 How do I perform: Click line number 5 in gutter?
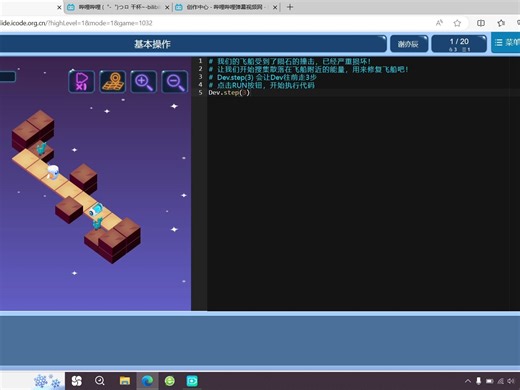[x=200, y=93]
